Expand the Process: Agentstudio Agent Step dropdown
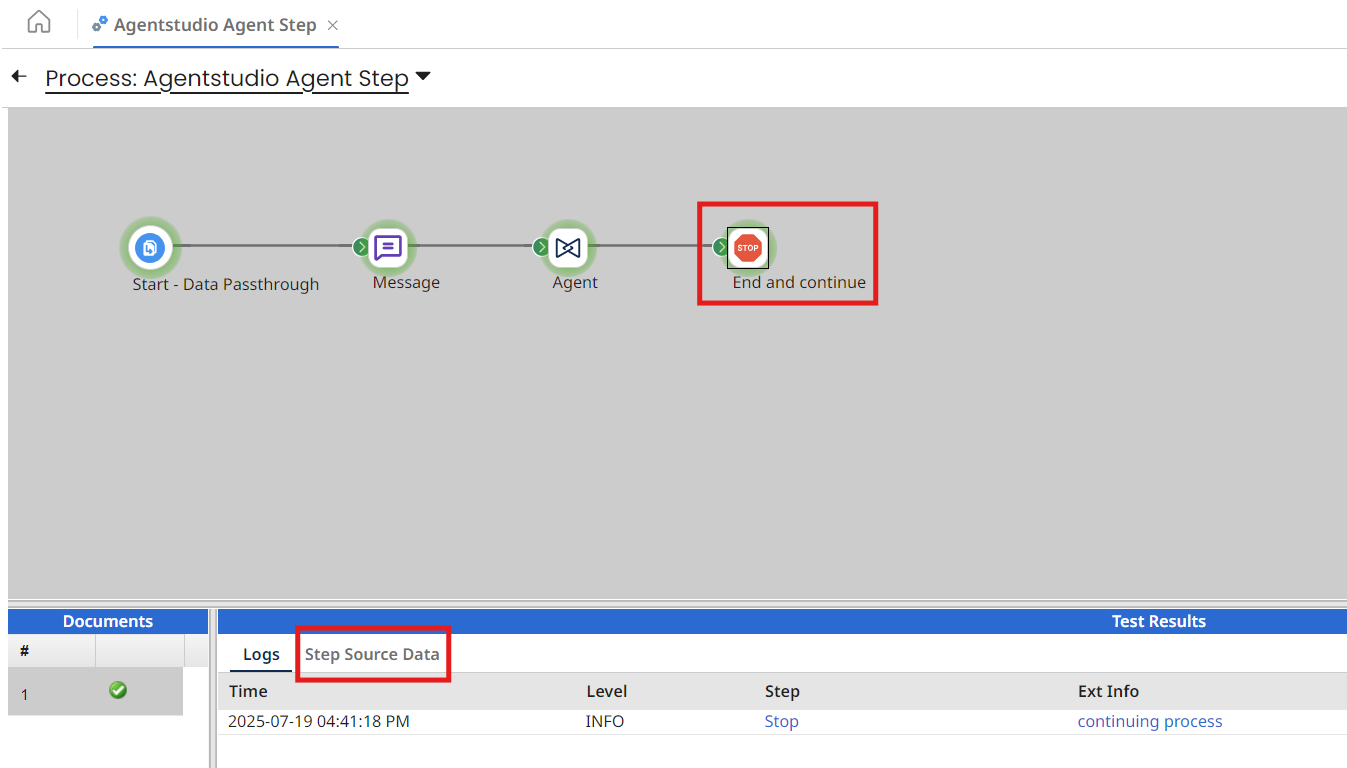1347x768 pixels. [422, 76]
